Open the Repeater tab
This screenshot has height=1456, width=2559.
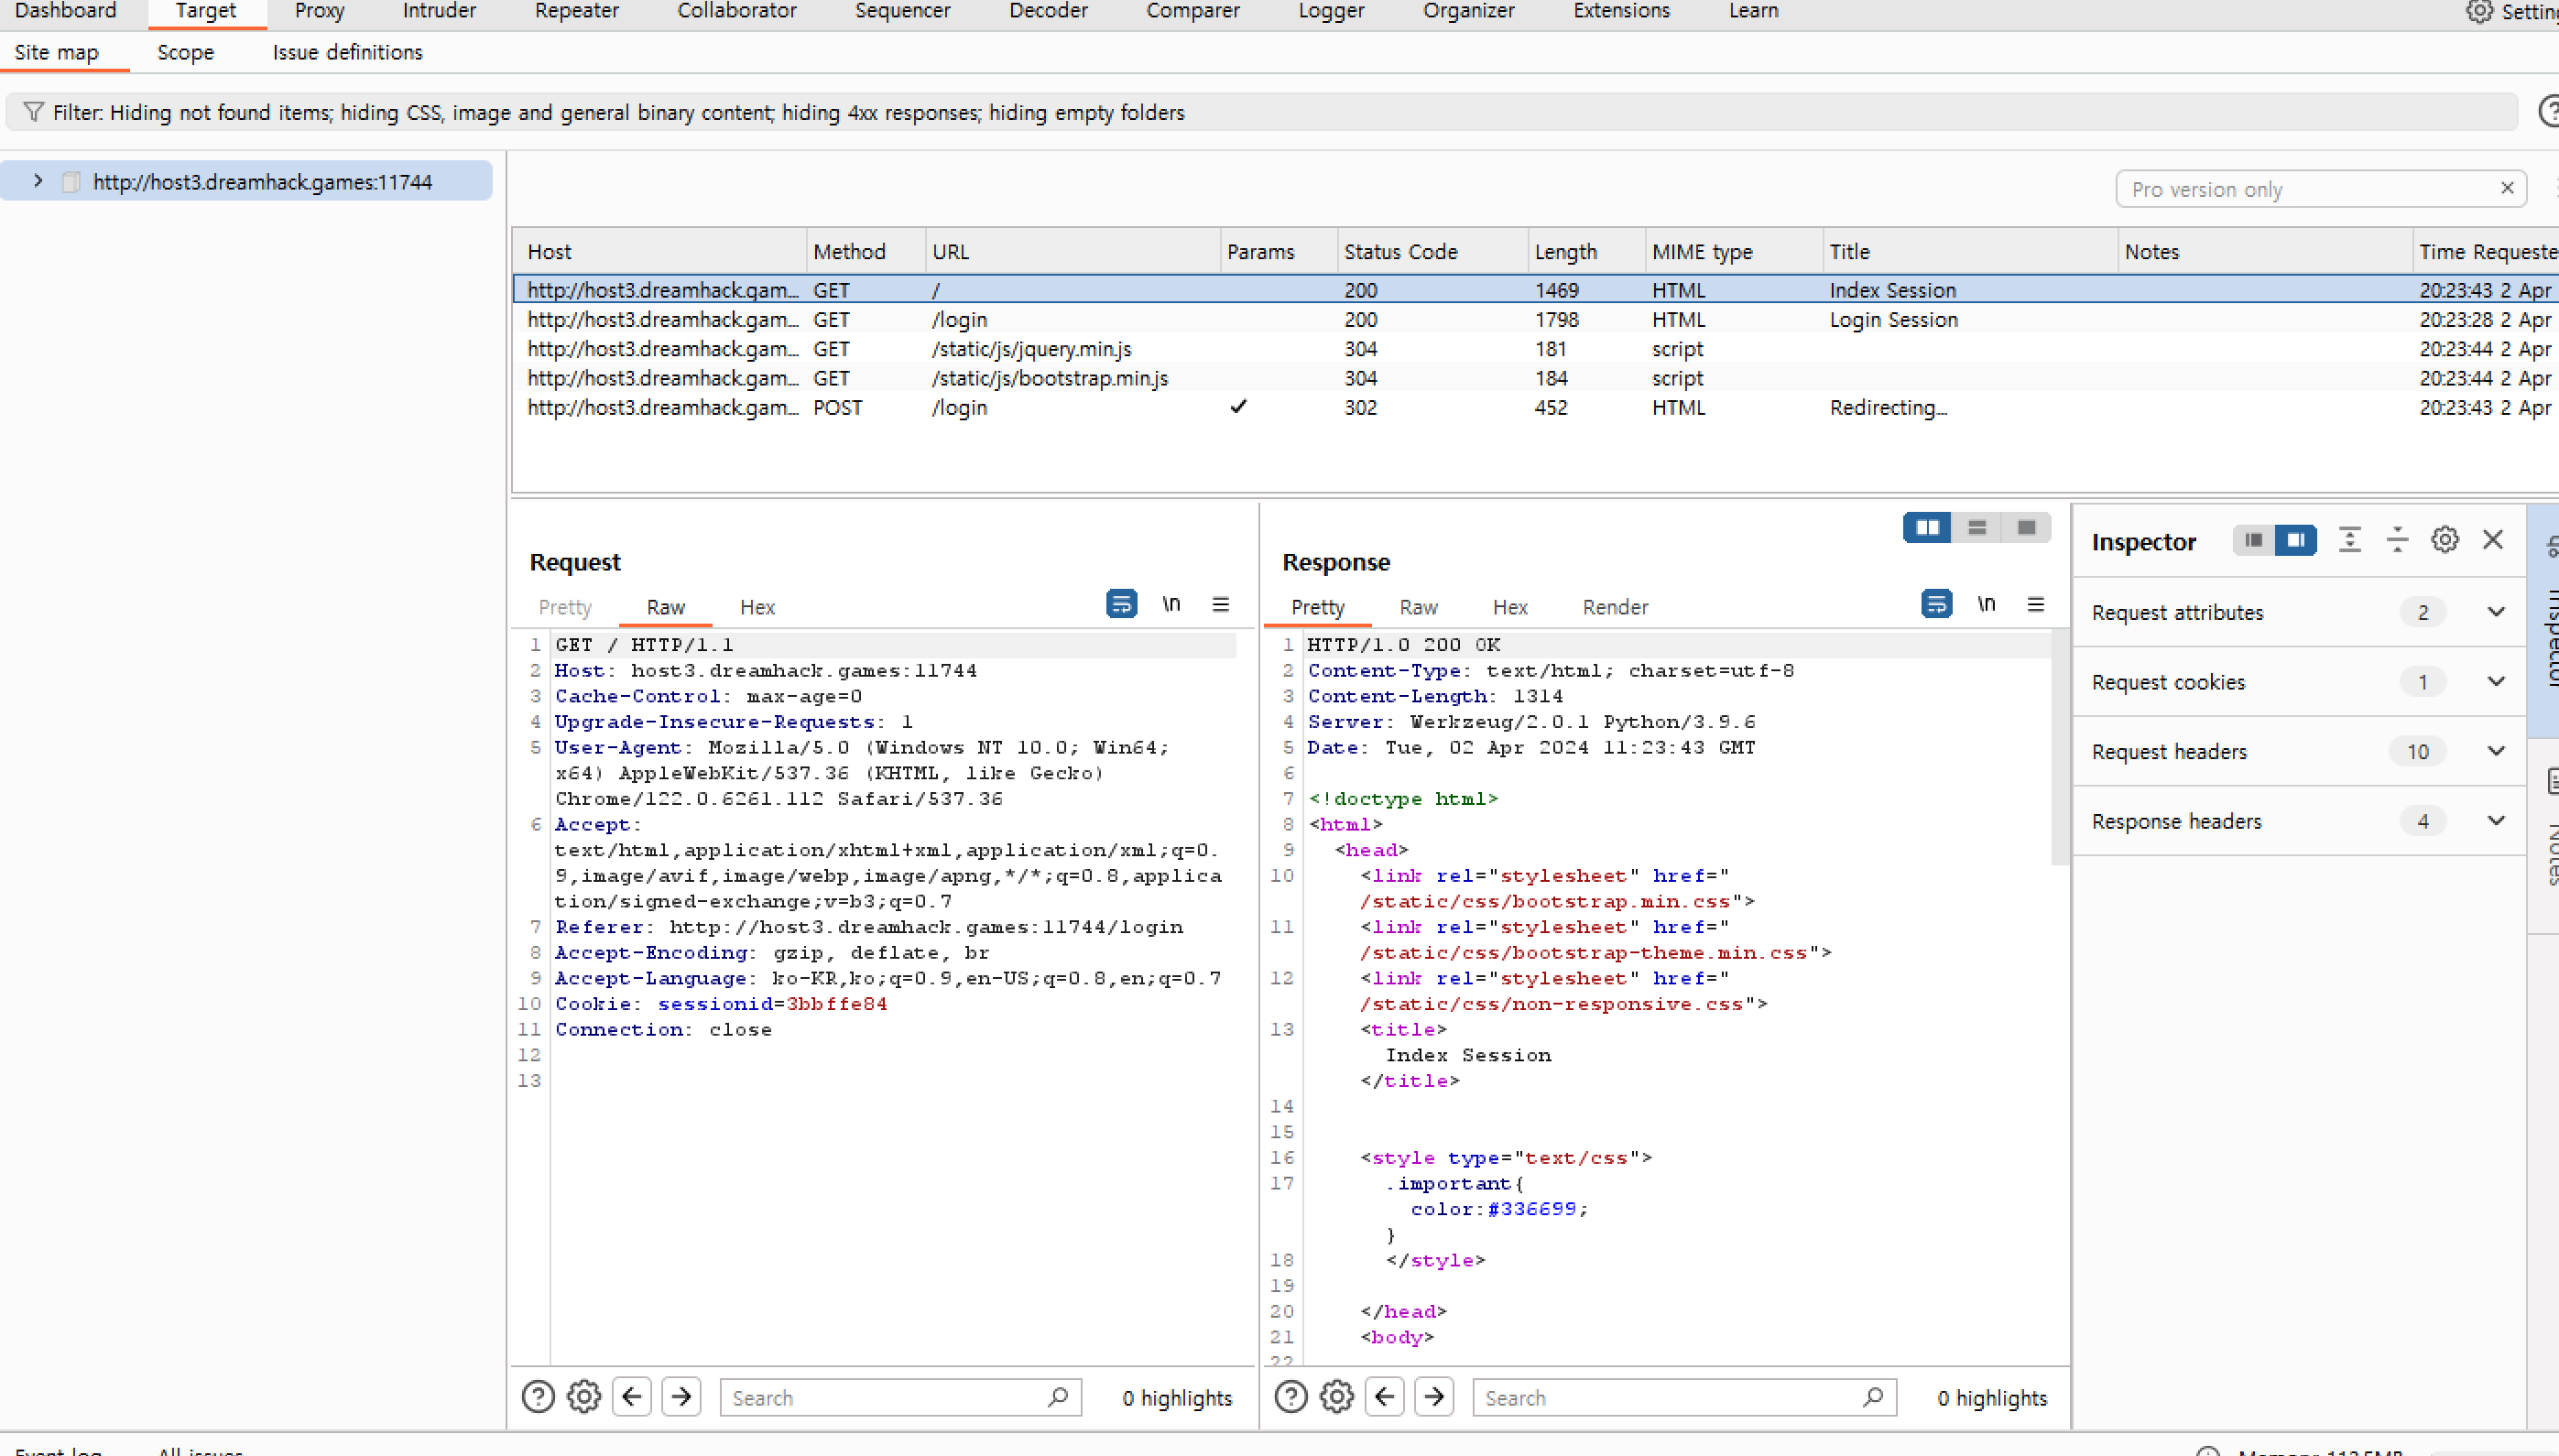pyautogui.click(x=576, y=11)
